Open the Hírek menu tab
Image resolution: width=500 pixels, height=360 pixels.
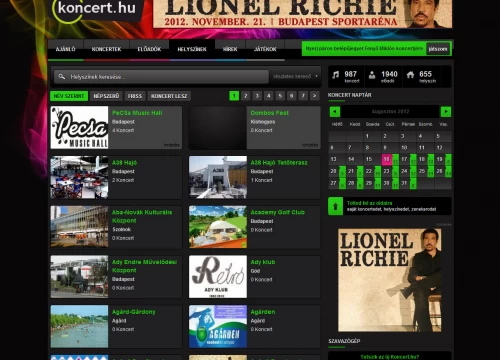tap(230, 49)
